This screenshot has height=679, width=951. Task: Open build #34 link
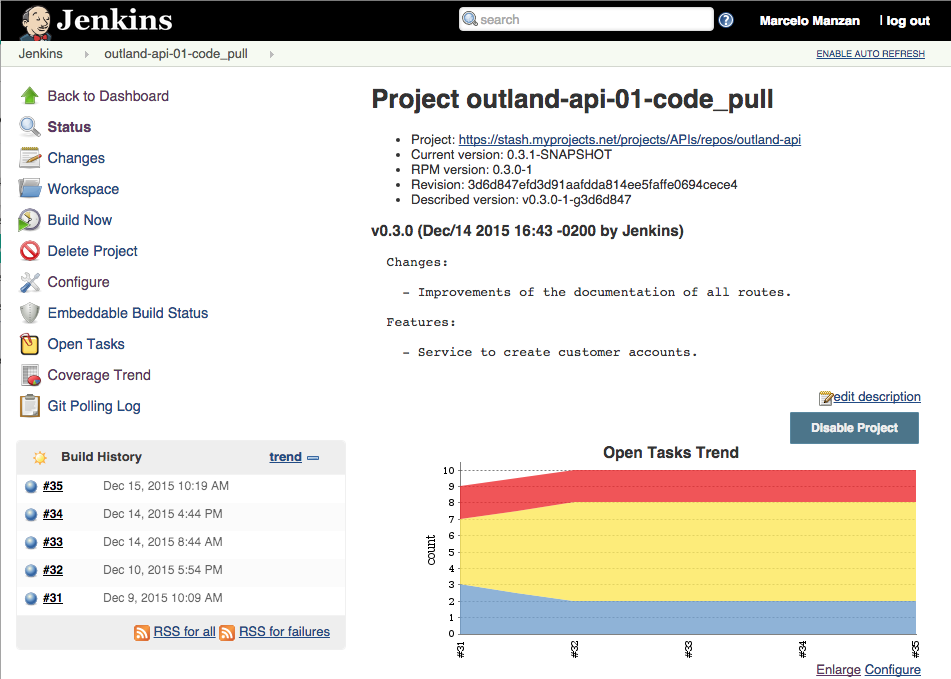(x=53, y=513)
